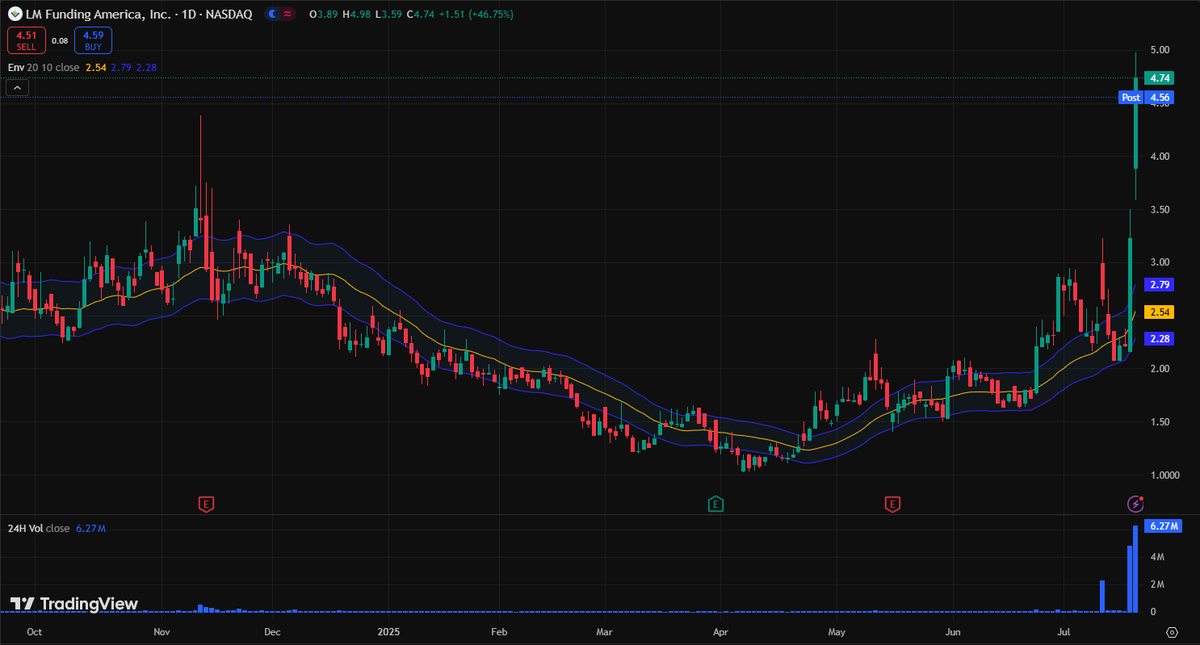Click the 3.50 price axis label
This screenshot has height=645, width=1200.
tap(1160, 210)
